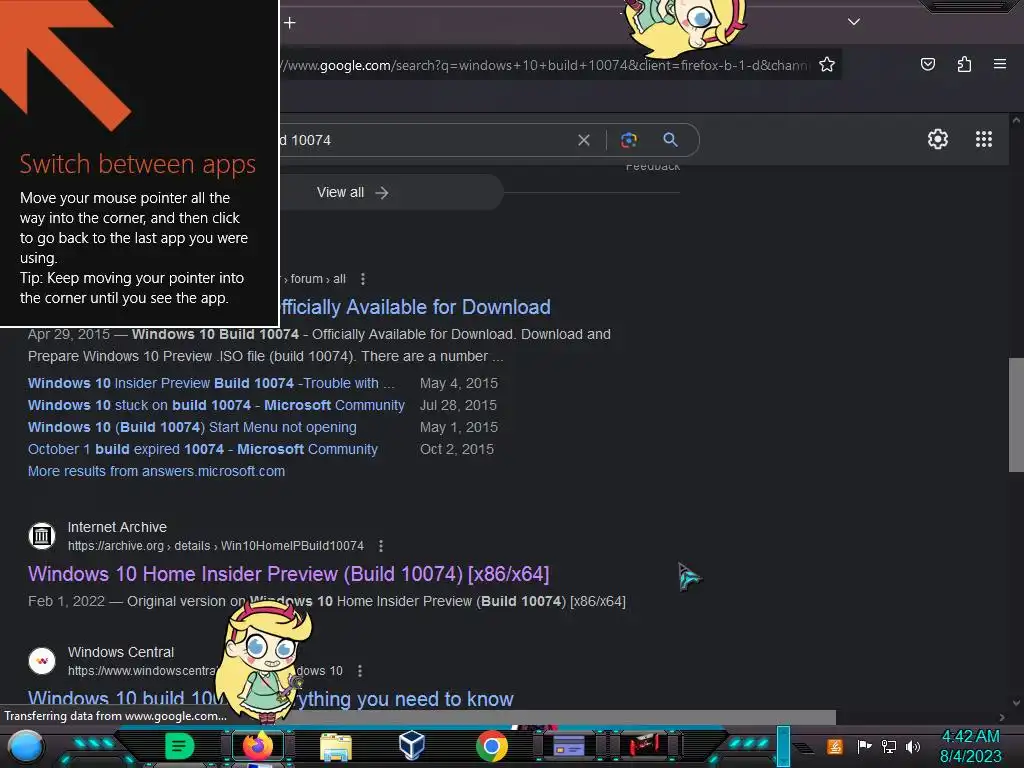Open the Save to Pocket icon
The height and width of the screenshot is (768, 1024).
tap(927, 64)
